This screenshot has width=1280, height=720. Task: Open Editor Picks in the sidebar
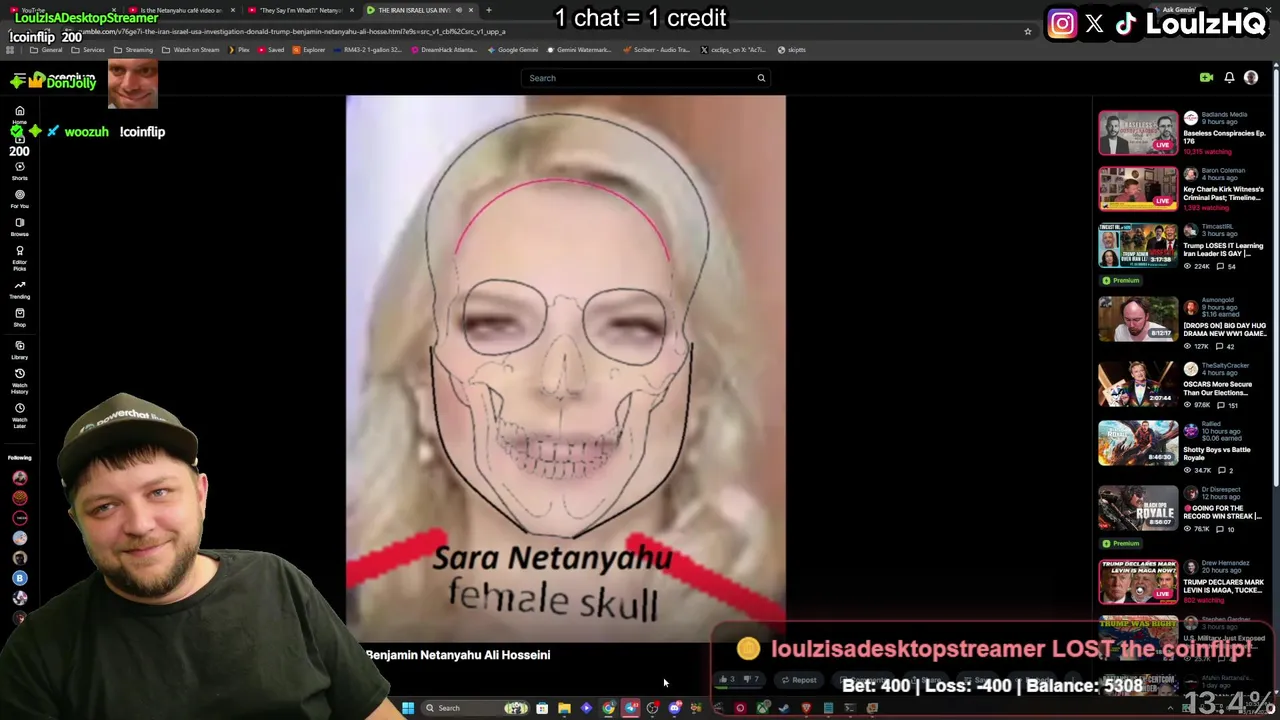pos(19,258)
